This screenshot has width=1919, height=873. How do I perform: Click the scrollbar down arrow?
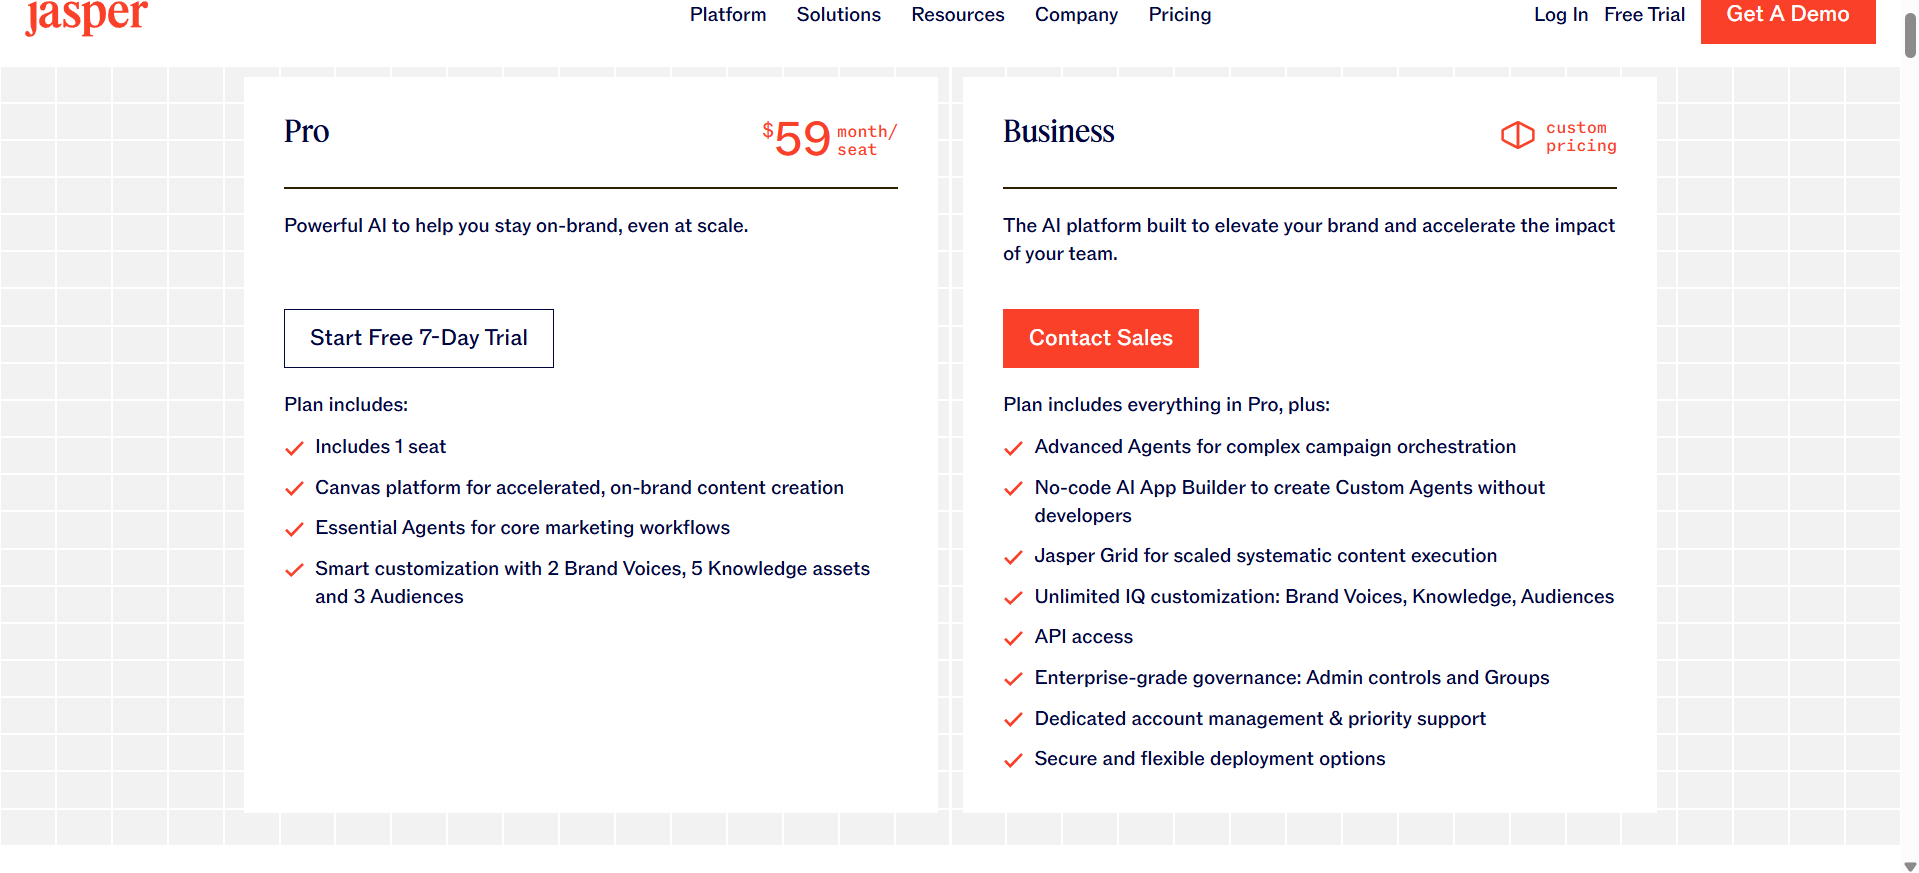point(1909,866)
